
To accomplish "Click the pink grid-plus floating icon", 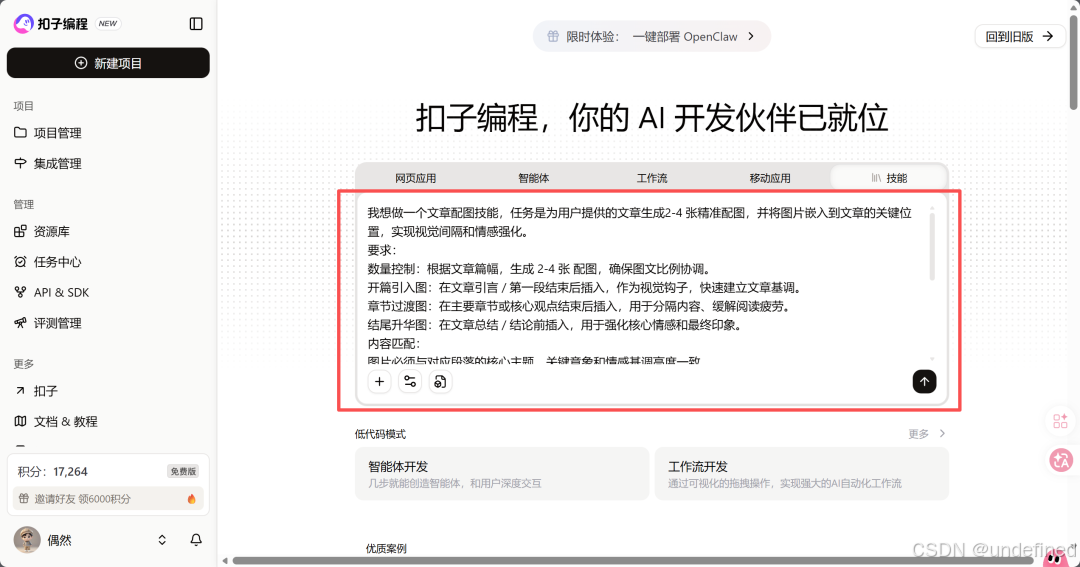I will tap(1061, 421).
